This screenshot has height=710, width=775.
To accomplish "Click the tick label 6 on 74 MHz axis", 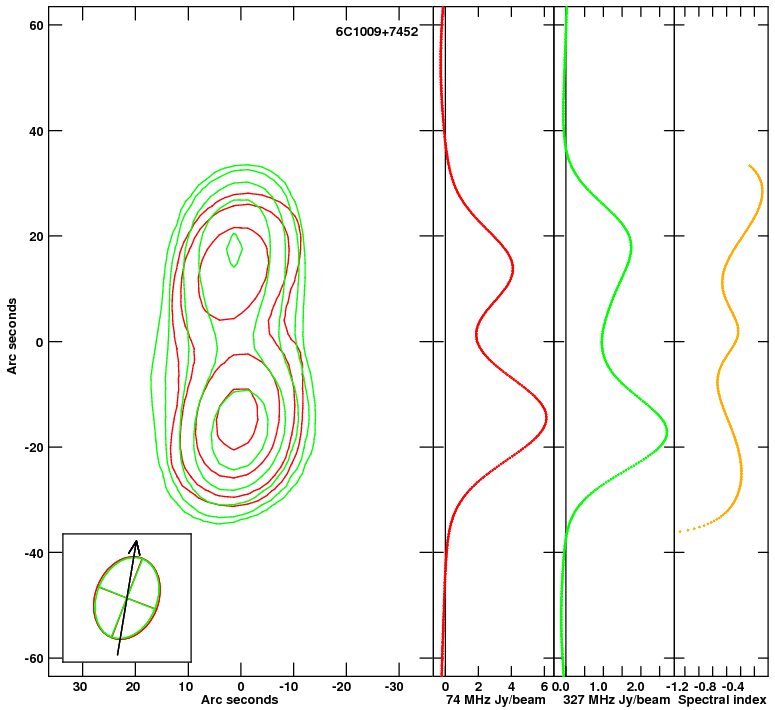I will (x=544, y=687).
